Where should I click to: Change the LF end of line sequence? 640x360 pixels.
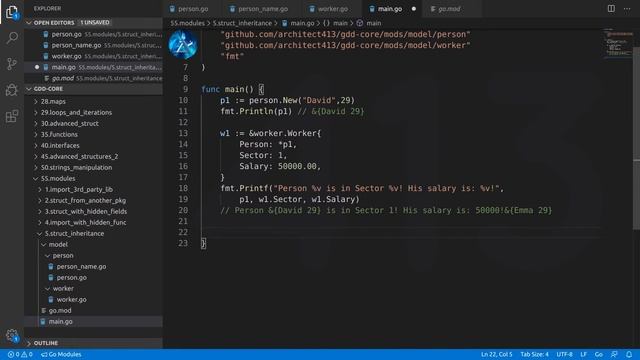coord(584,354)
